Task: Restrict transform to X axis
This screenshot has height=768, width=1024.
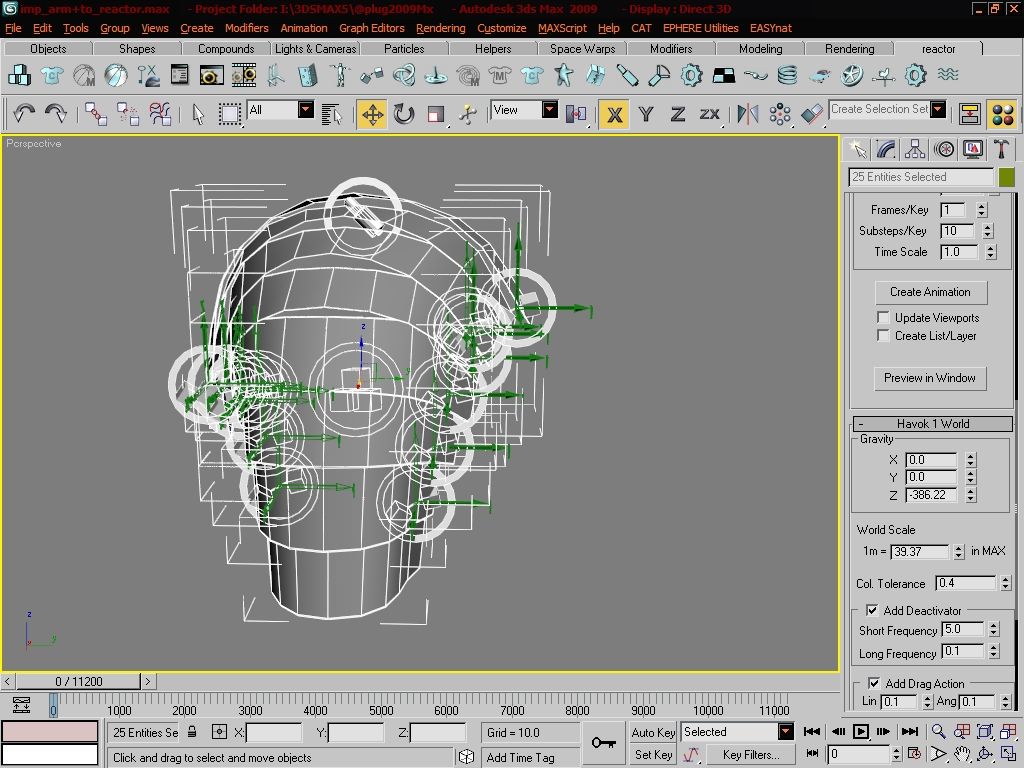Action: pos(614,114)
